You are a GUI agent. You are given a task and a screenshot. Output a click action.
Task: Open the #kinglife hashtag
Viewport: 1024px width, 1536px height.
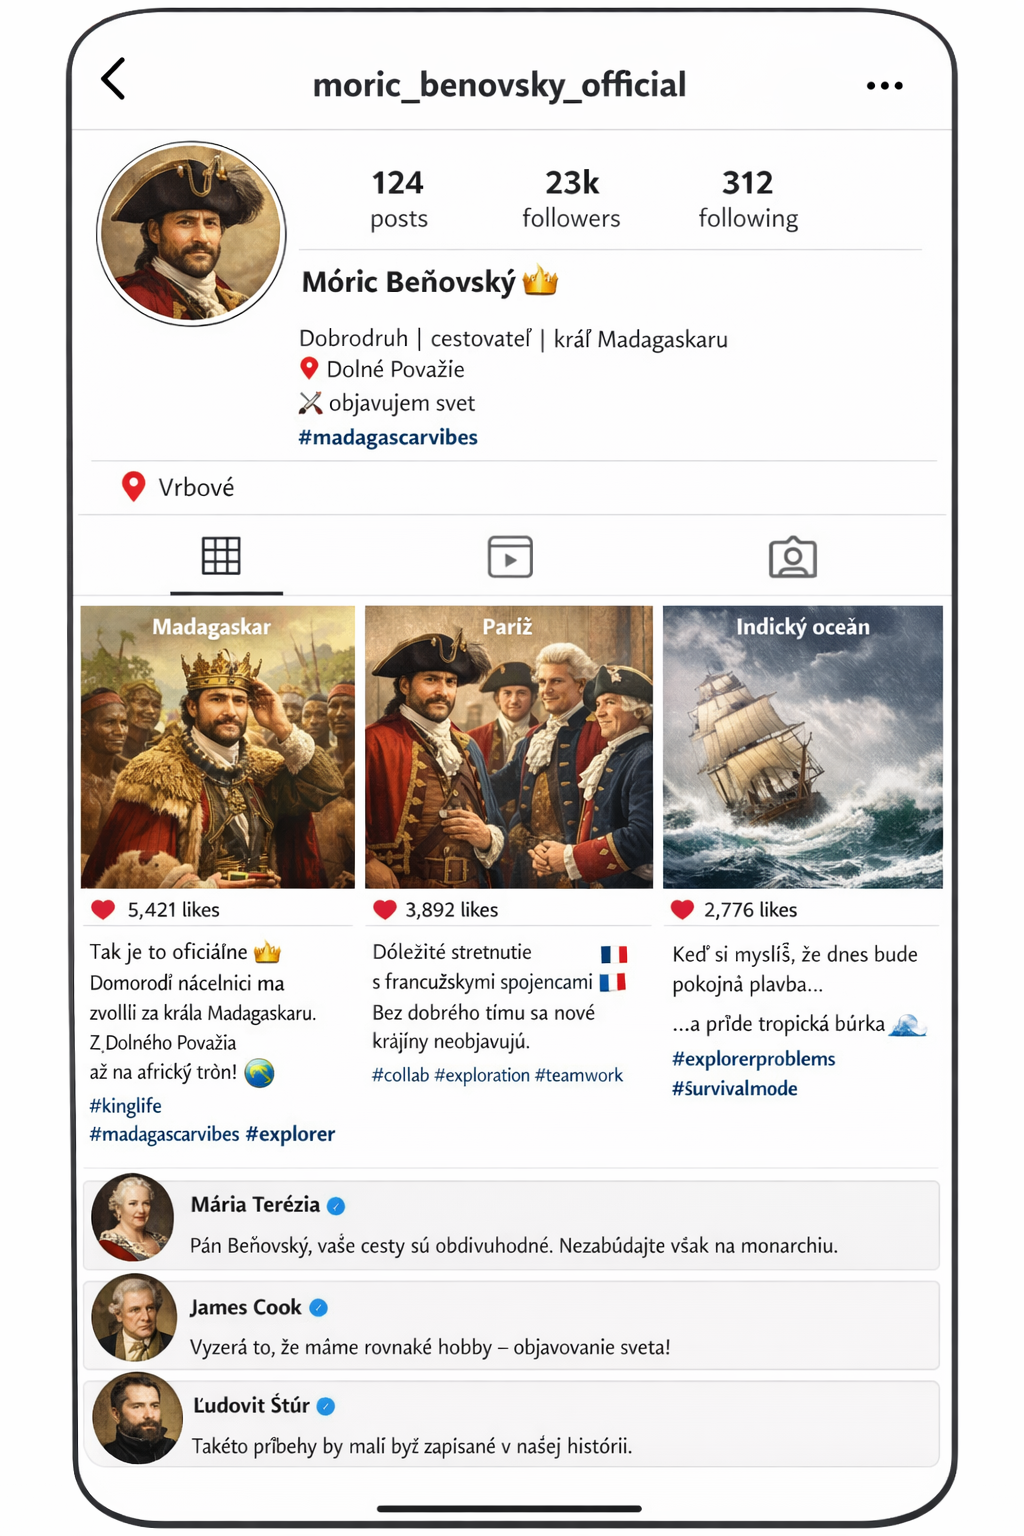pyautogui.click(x=125, y=1105)
